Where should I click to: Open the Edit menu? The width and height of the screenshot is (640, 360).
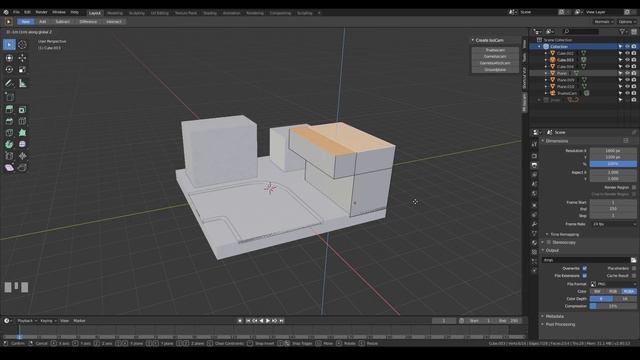click(x=27, y=12)
